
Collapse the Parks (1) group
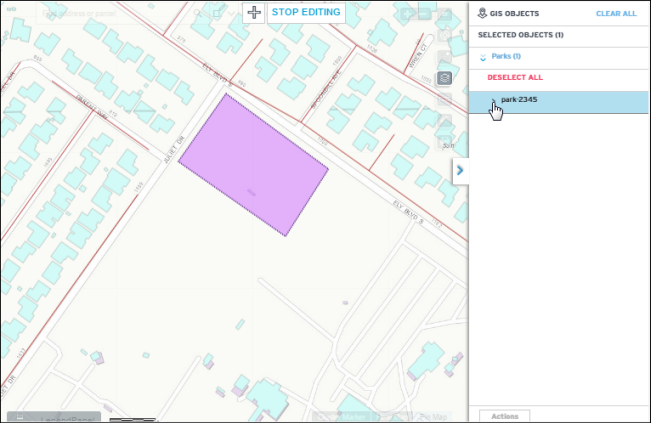483,56
